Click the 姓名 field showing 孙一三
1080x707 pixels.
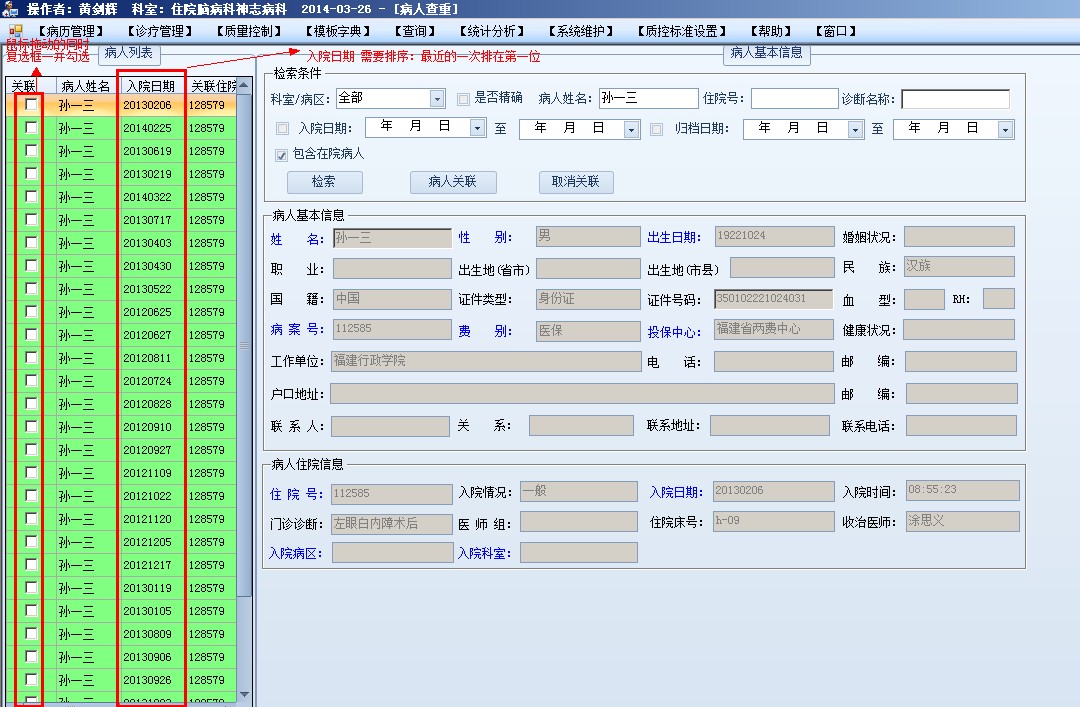click(392, 238)
